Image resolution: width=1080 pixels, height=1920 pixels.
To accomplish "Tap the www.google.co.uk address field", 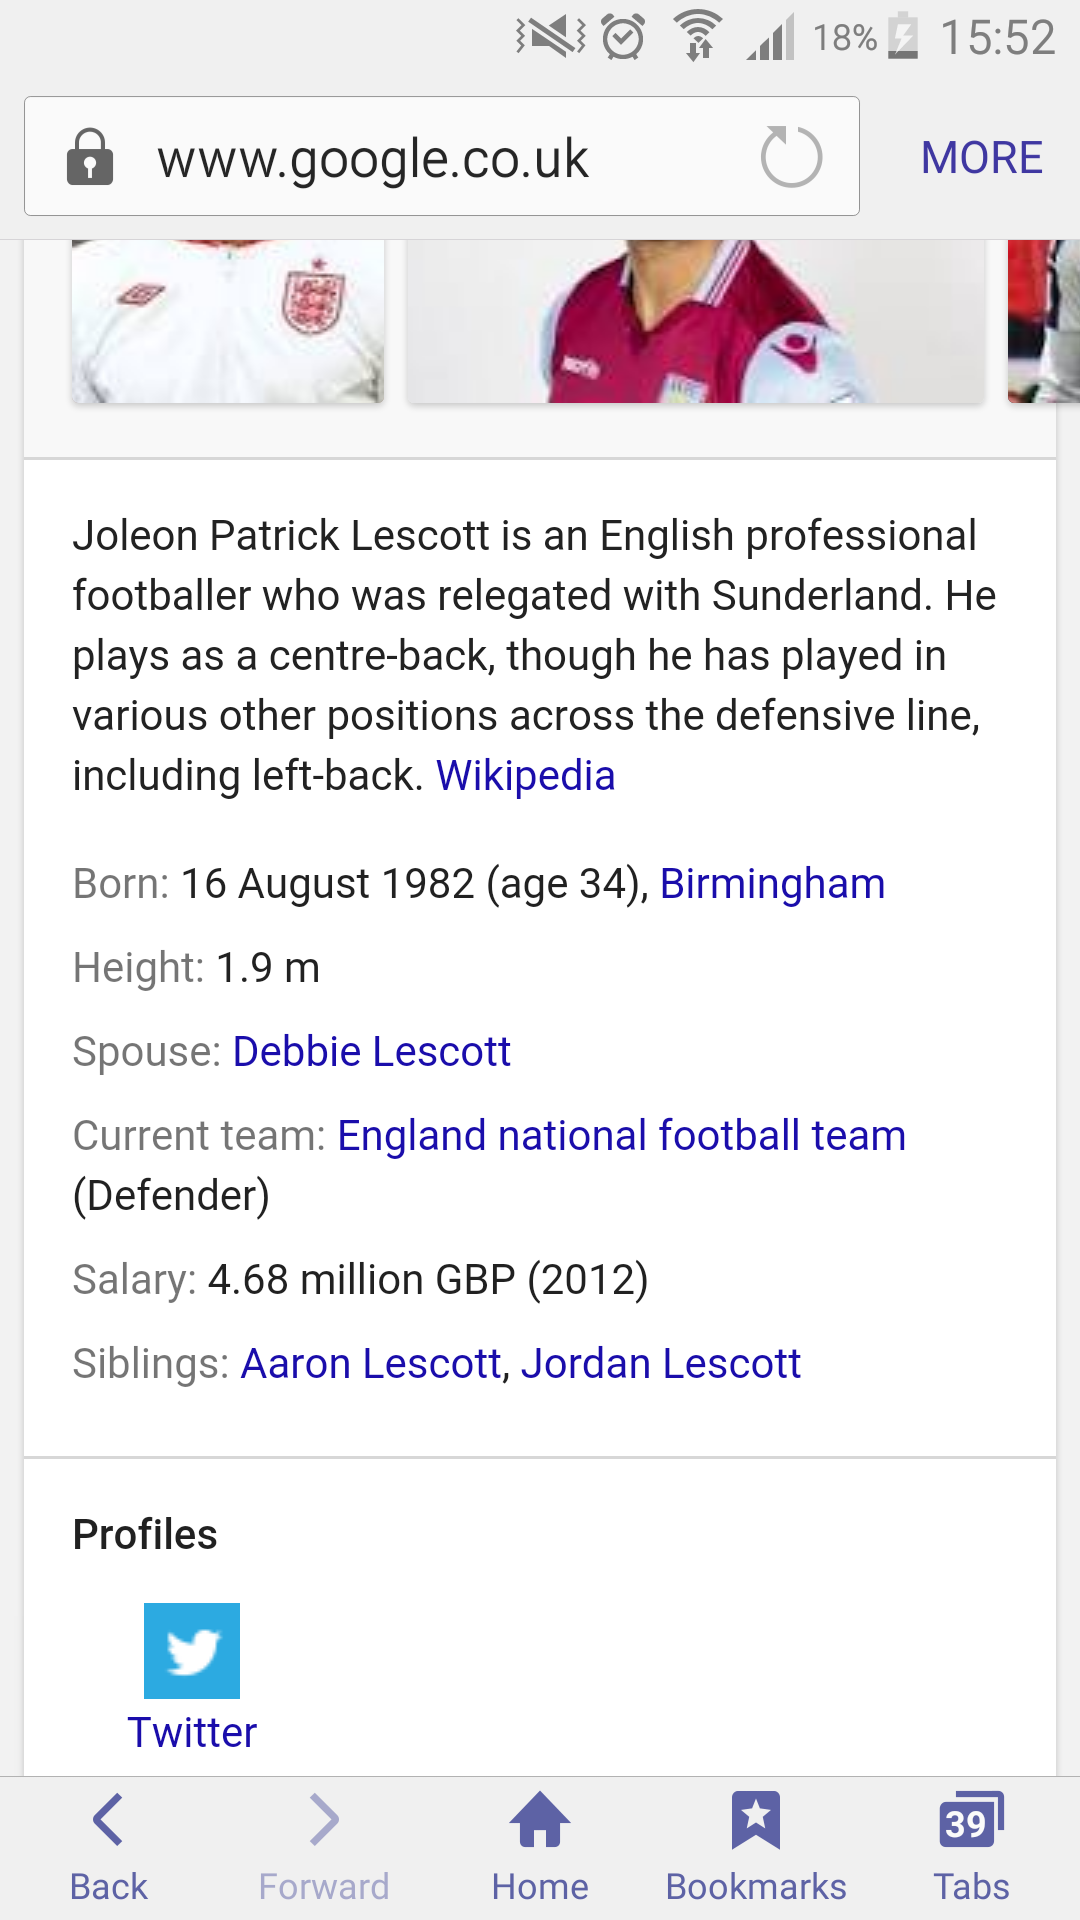I will pyautogui.click(x=400, y=158).
